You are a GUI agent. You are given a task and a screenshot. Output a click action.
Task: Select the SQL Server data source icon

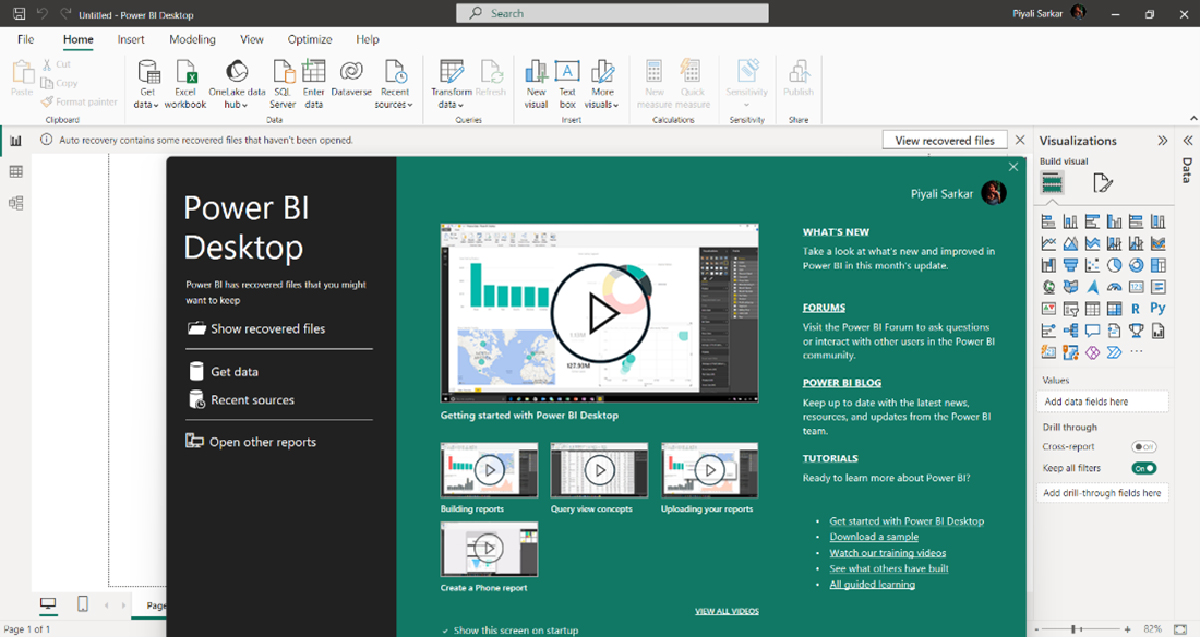[x=283, y=72]
